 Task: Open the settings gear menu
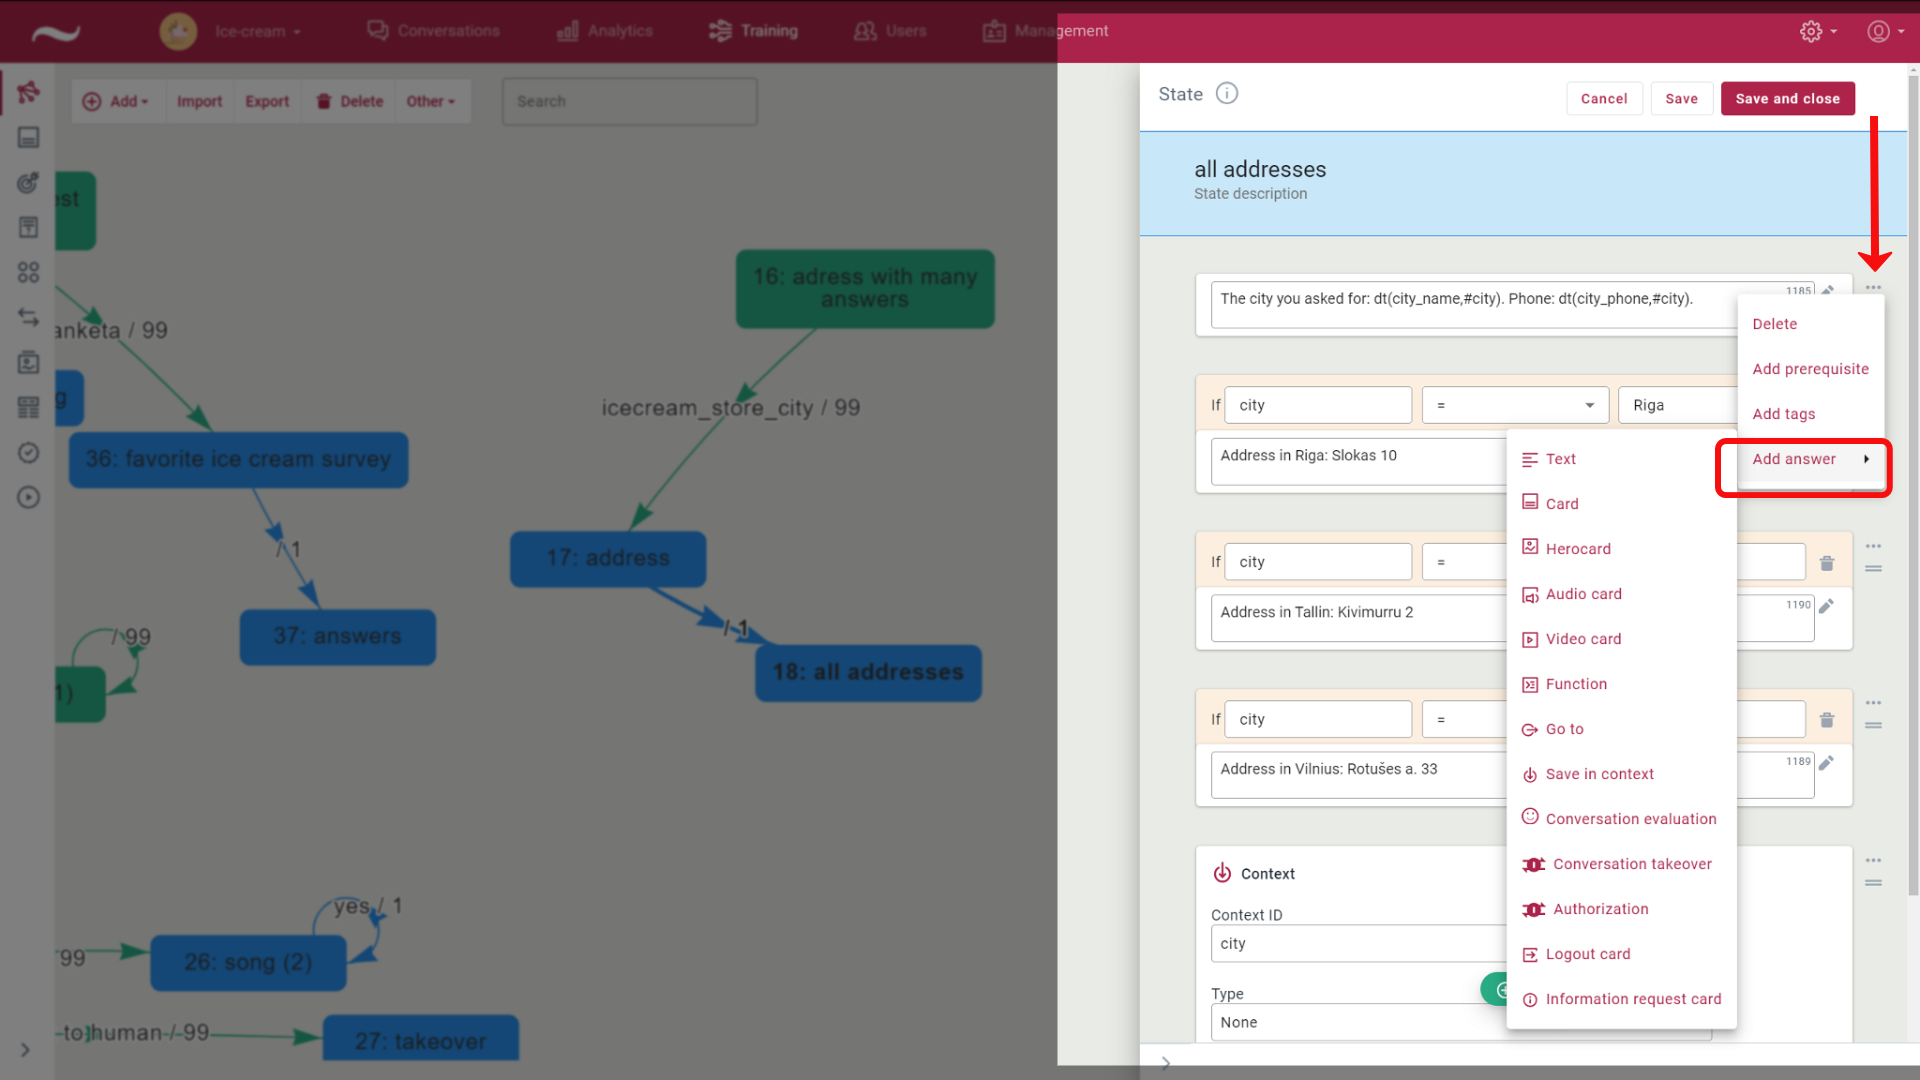click(1811, 31)
